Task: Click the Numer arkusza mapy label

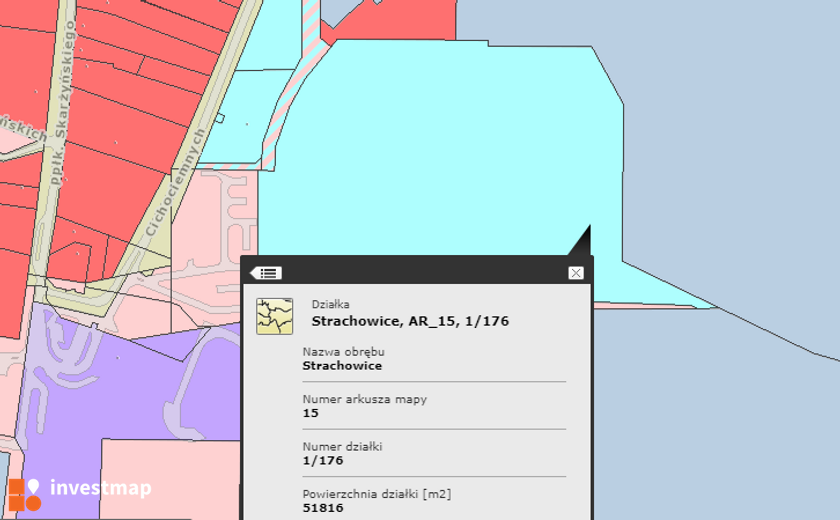Action: (365, 399)
